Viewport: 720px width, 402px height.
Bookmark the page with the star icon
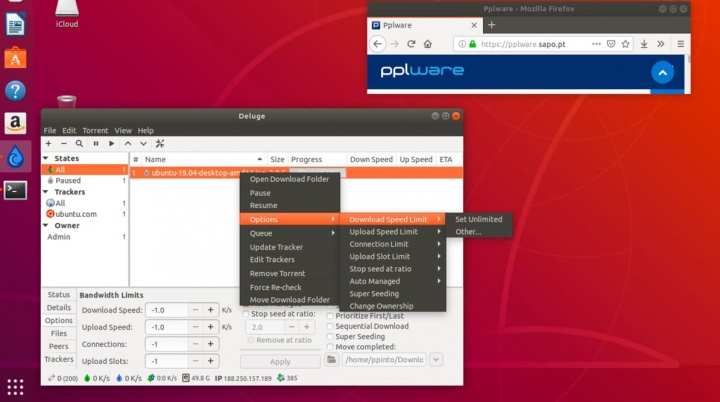pos(626,45)
